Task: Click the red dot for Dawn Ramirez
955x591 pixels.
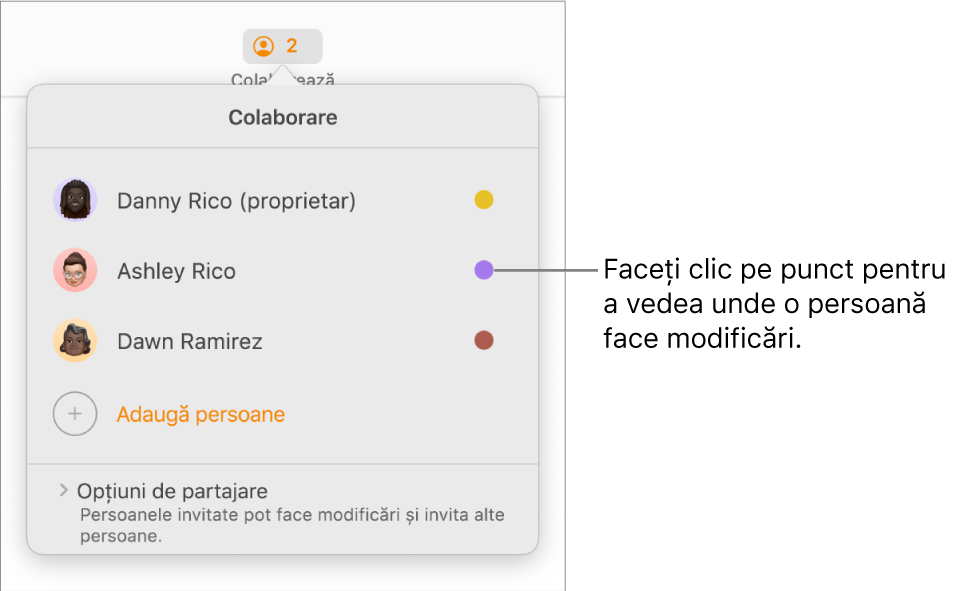Action: click(484, 341)
